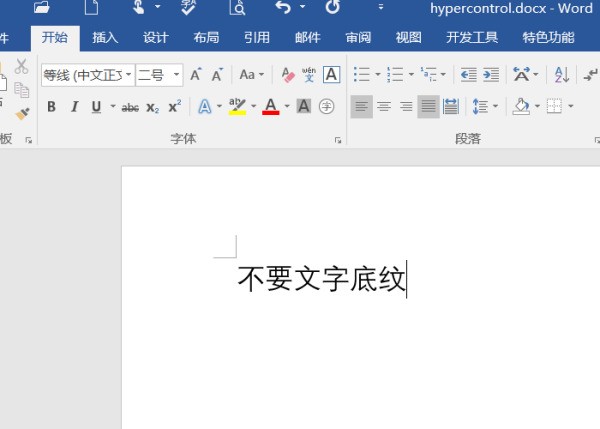
Task: Toggle italic formatting
Action: [x=75, y=106]
